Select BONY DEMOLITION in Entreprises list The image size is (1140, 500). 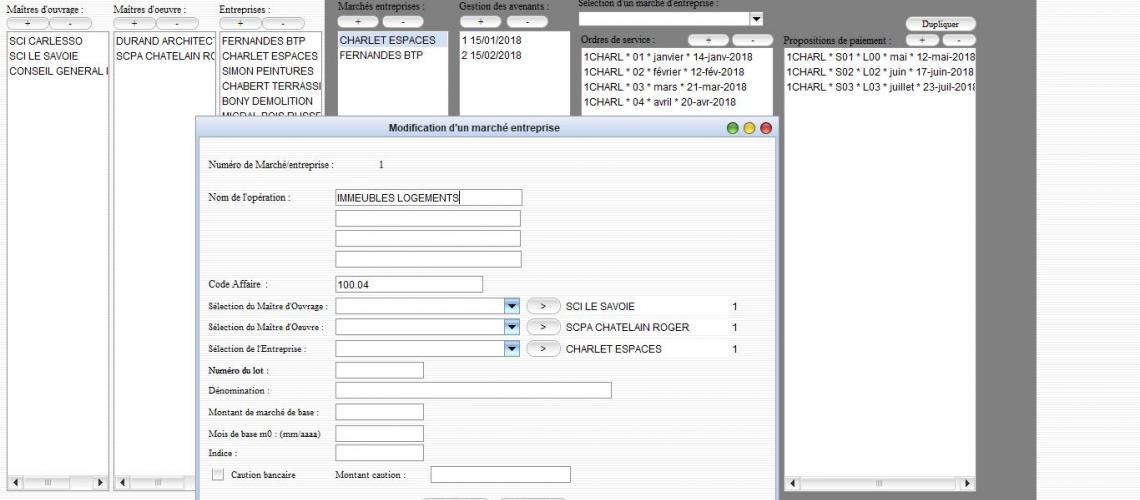[x=270, y=101]
